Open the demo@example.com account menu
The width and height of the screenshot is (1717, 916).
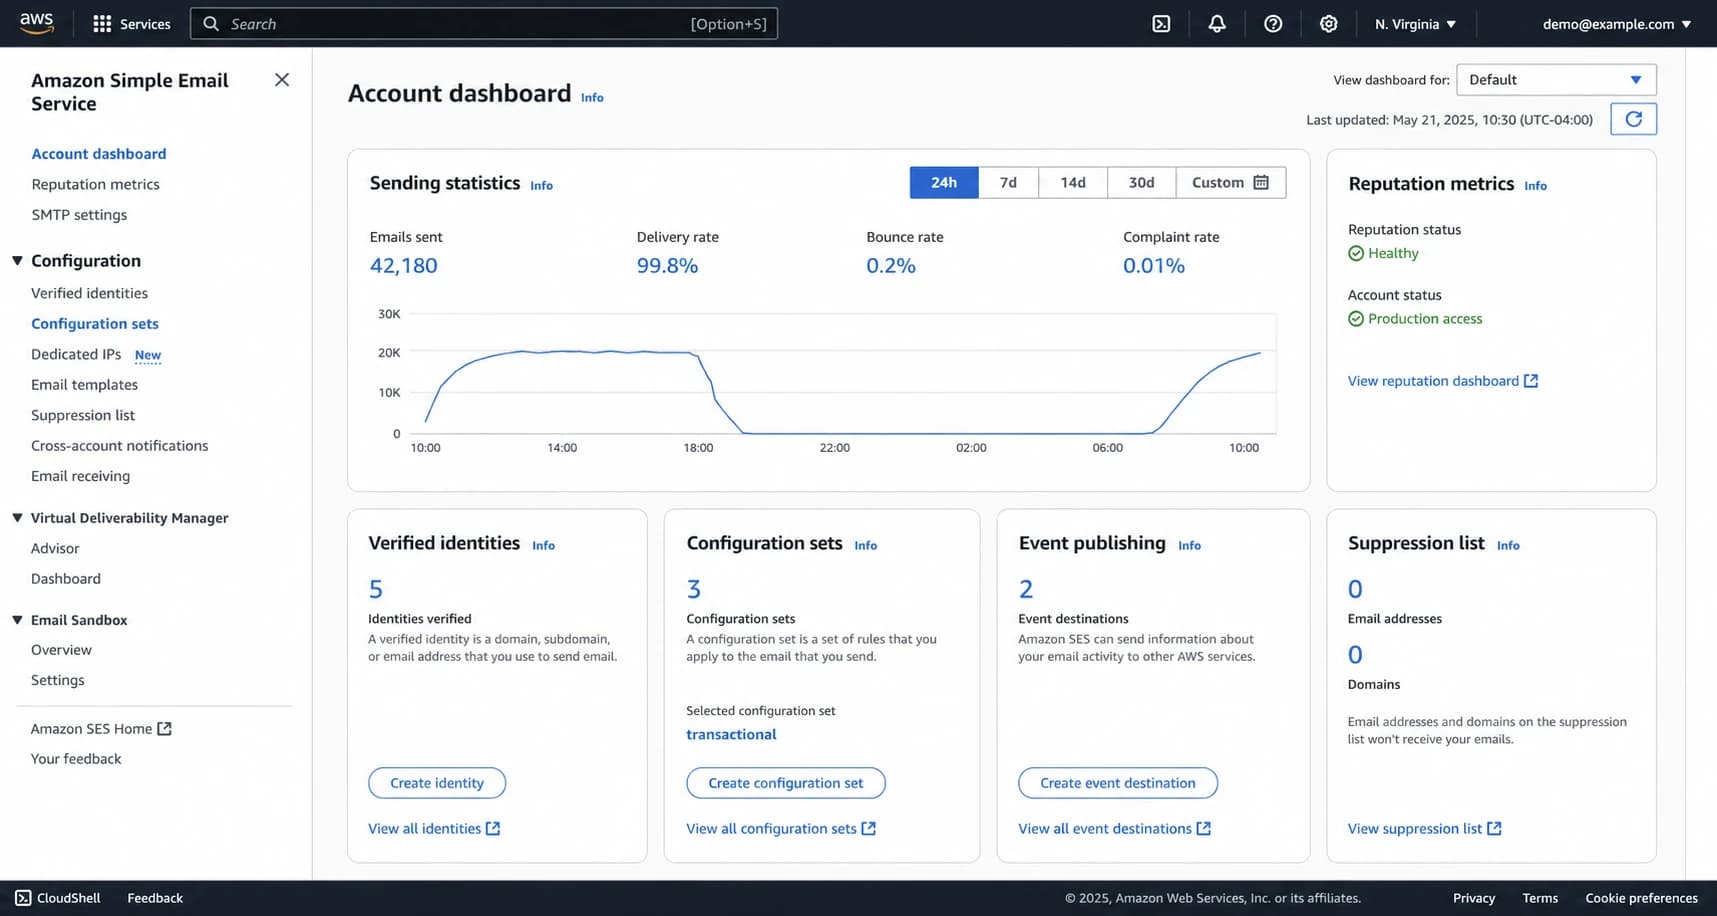[x=1617, y=24]
